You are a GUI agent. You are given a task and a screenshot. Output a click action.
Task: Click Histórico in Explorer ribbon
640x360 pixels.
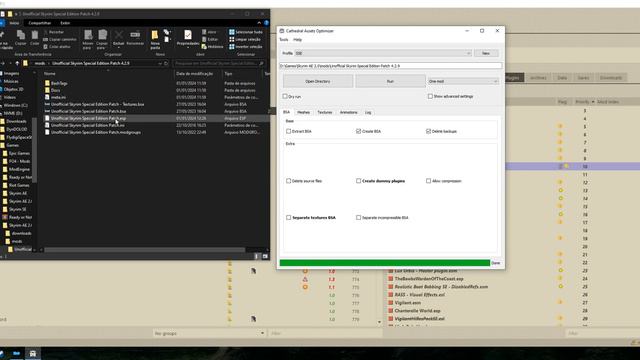pyautogui.click(x=212, y=47)
